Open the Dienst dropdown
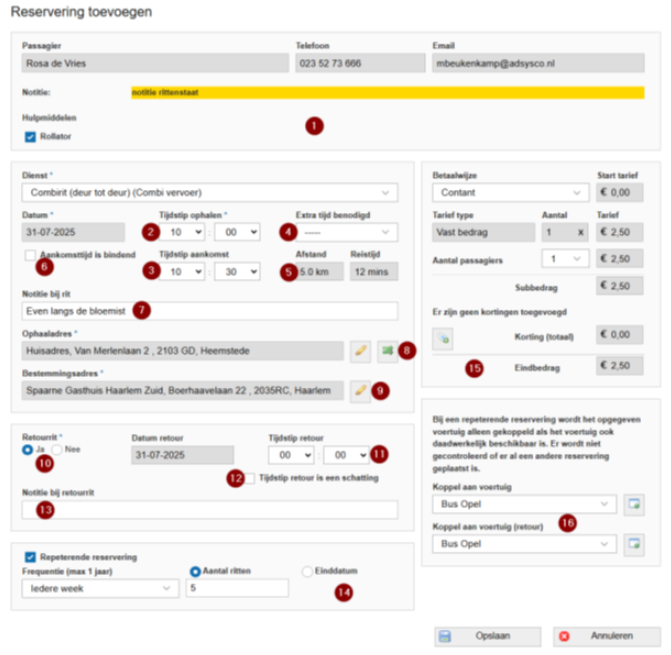Image resolution: width=671 pixels, height=655 pixels. coord(210,193)
